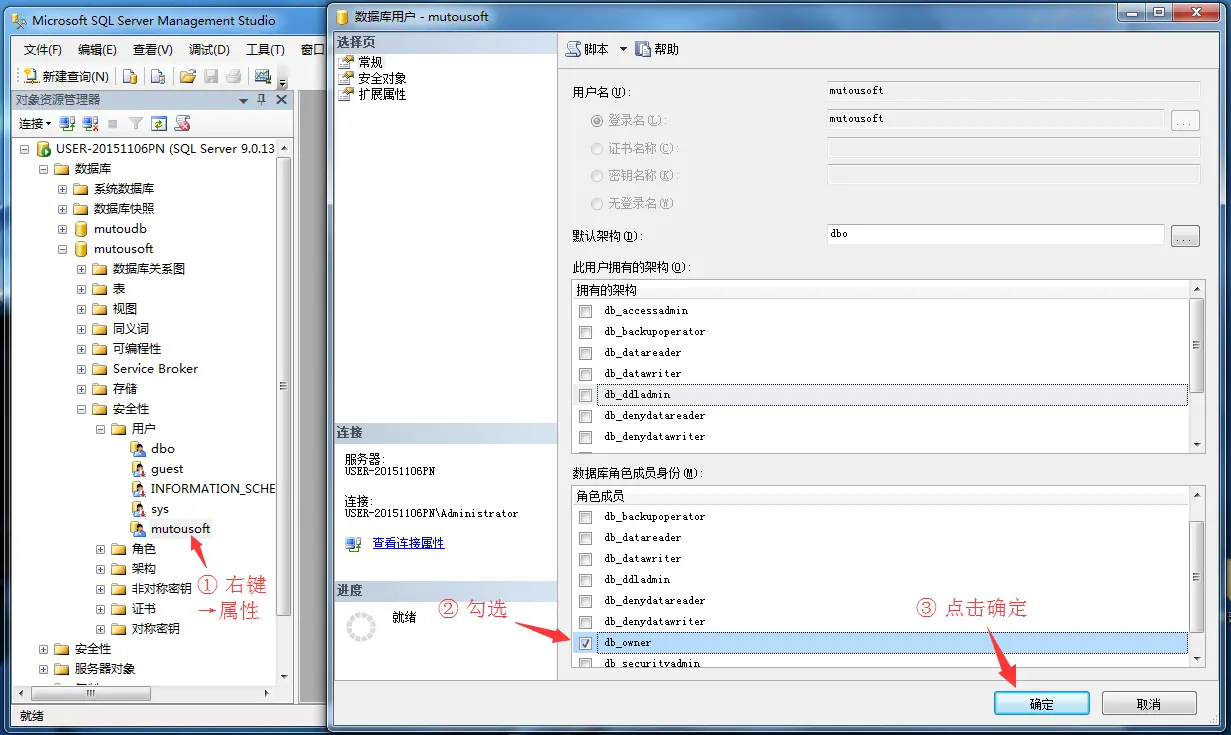Expand the 视图 folder node

(81, 308)
